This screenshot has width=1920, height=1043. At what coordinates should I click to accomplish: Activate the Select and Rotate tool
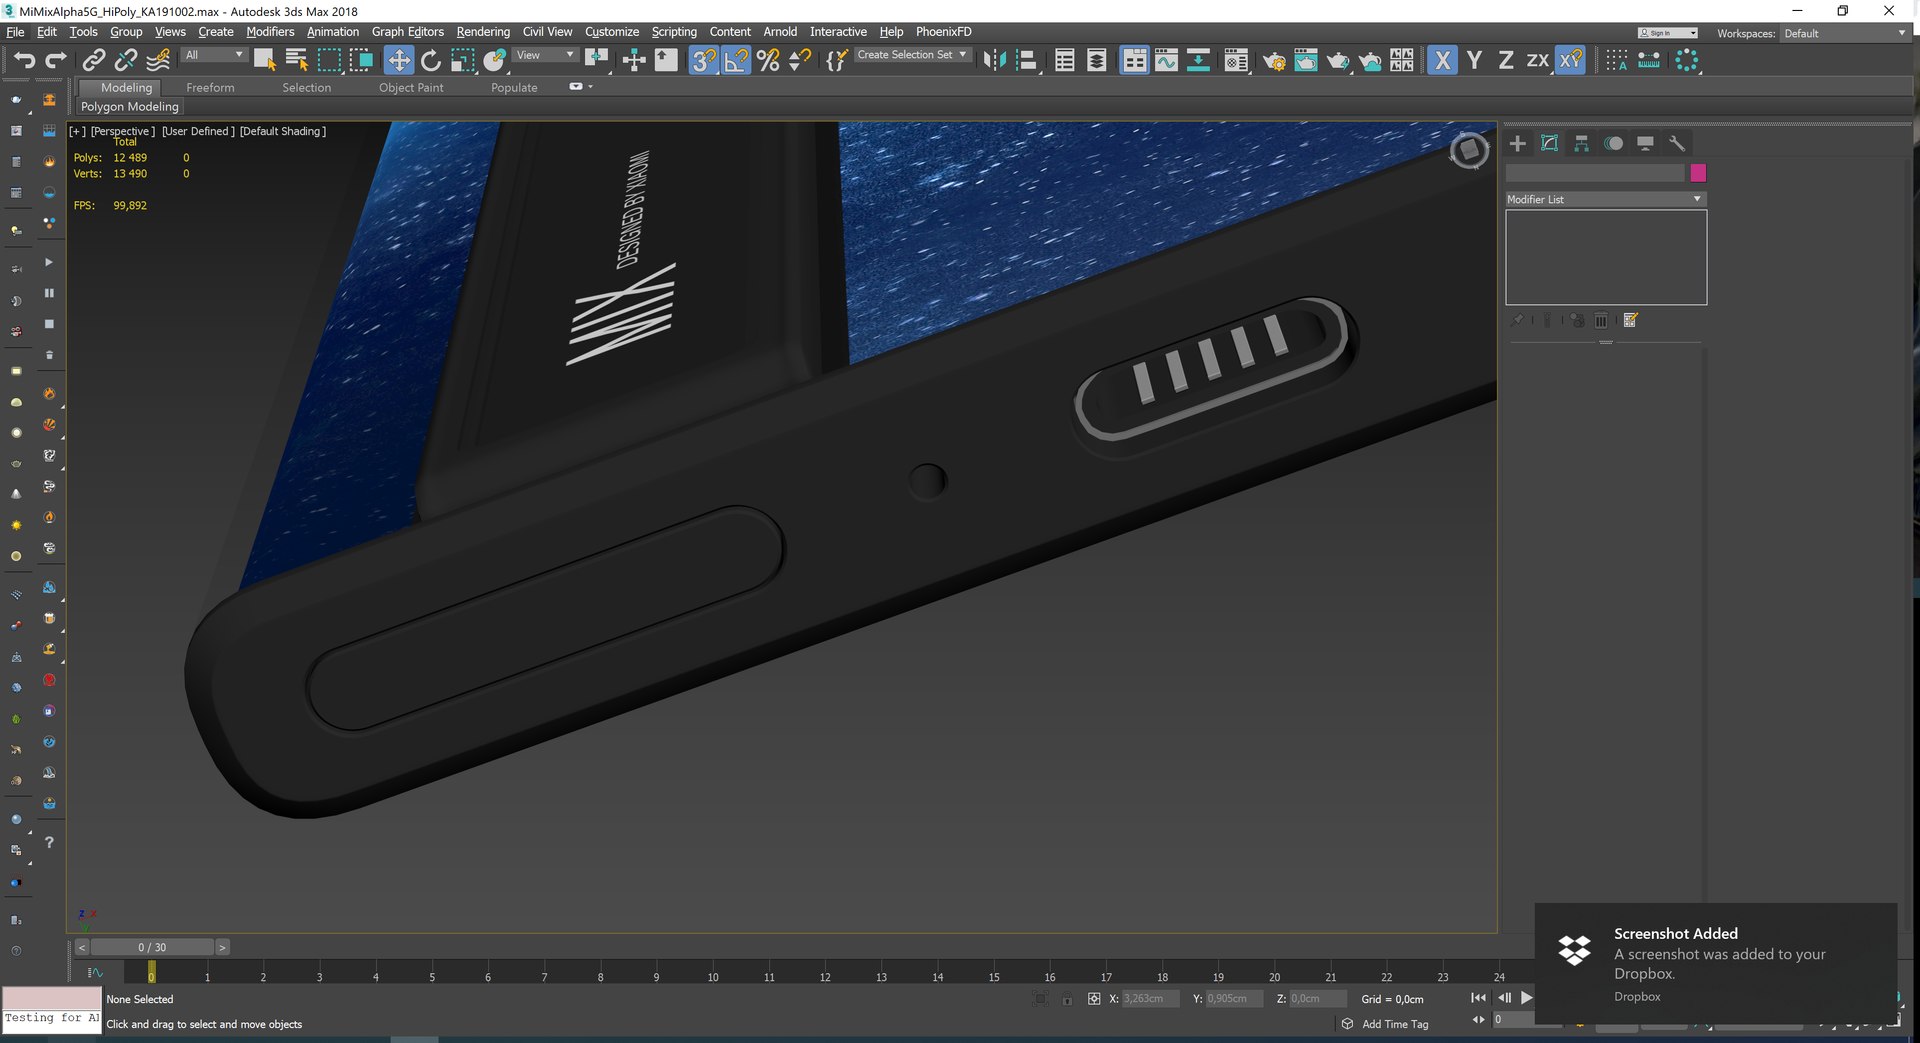coord(431,60)
